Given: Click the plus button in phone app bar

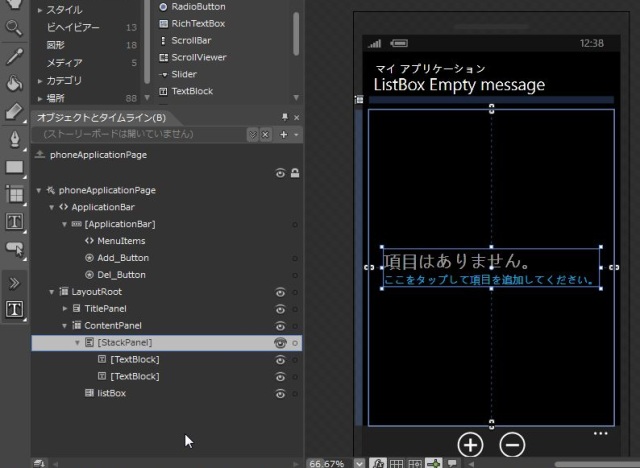Looking at the screenshot, I should tap(471, 444).
